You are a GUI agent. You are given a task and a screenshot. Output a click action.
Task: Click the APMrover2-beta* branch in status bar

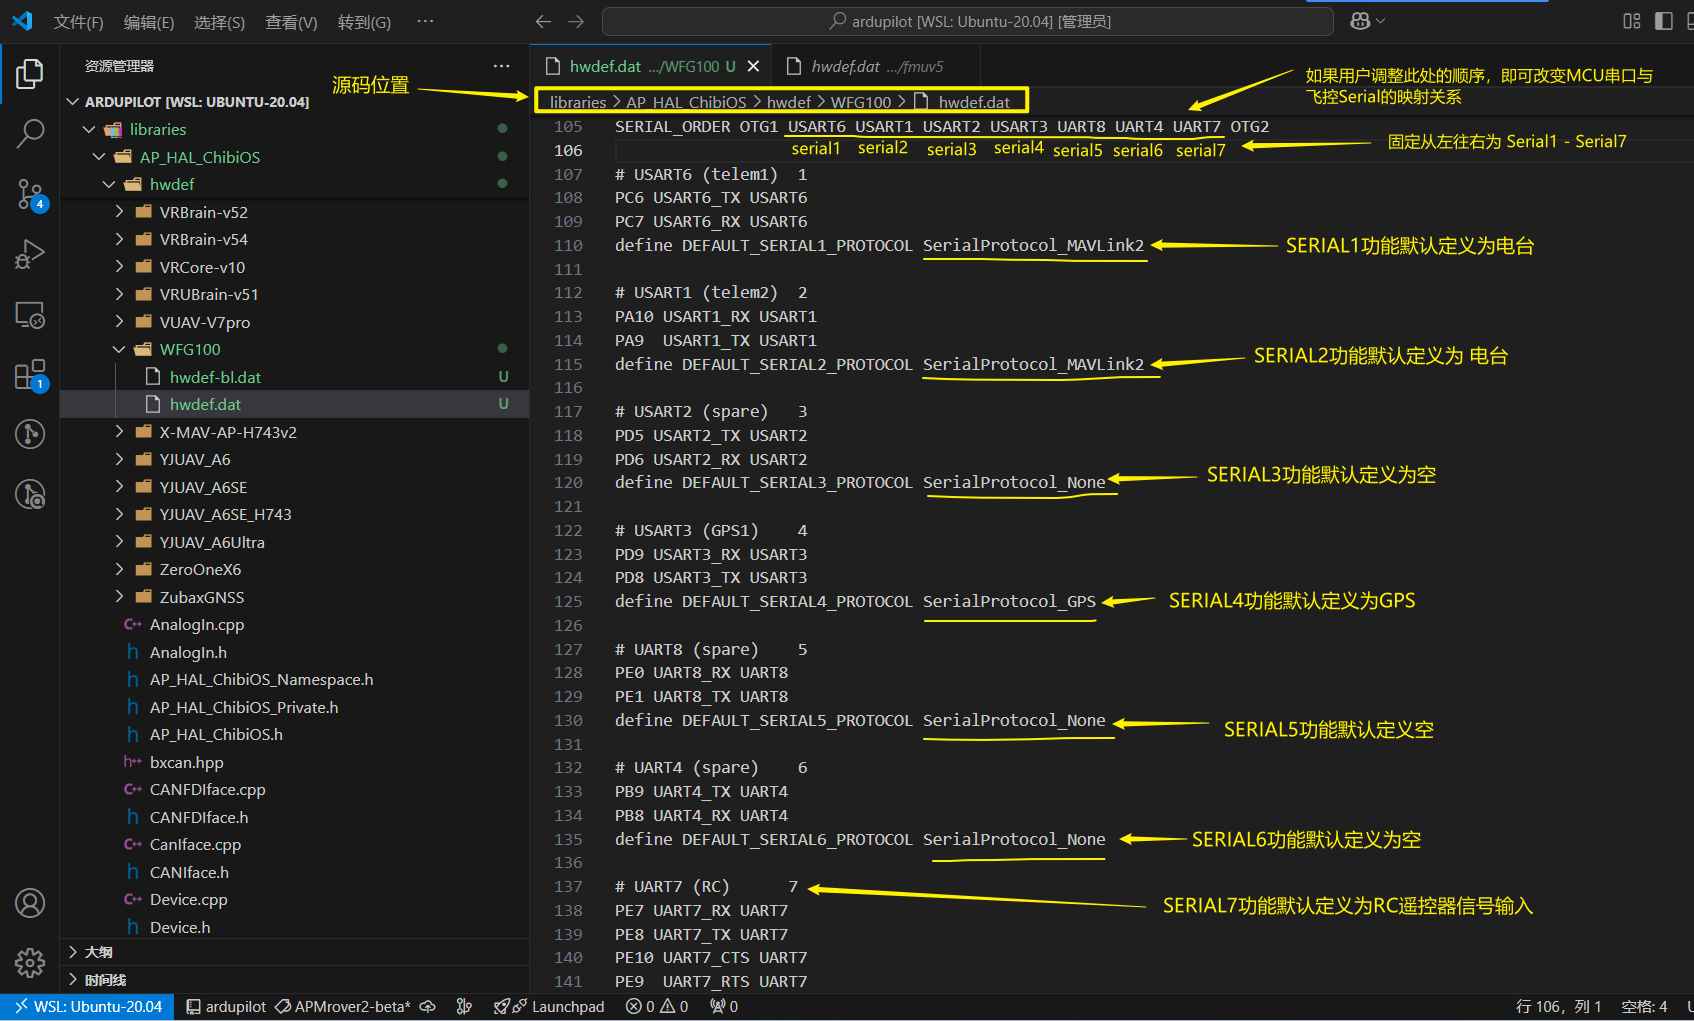pyautogui.click(x=343, y=1006)
